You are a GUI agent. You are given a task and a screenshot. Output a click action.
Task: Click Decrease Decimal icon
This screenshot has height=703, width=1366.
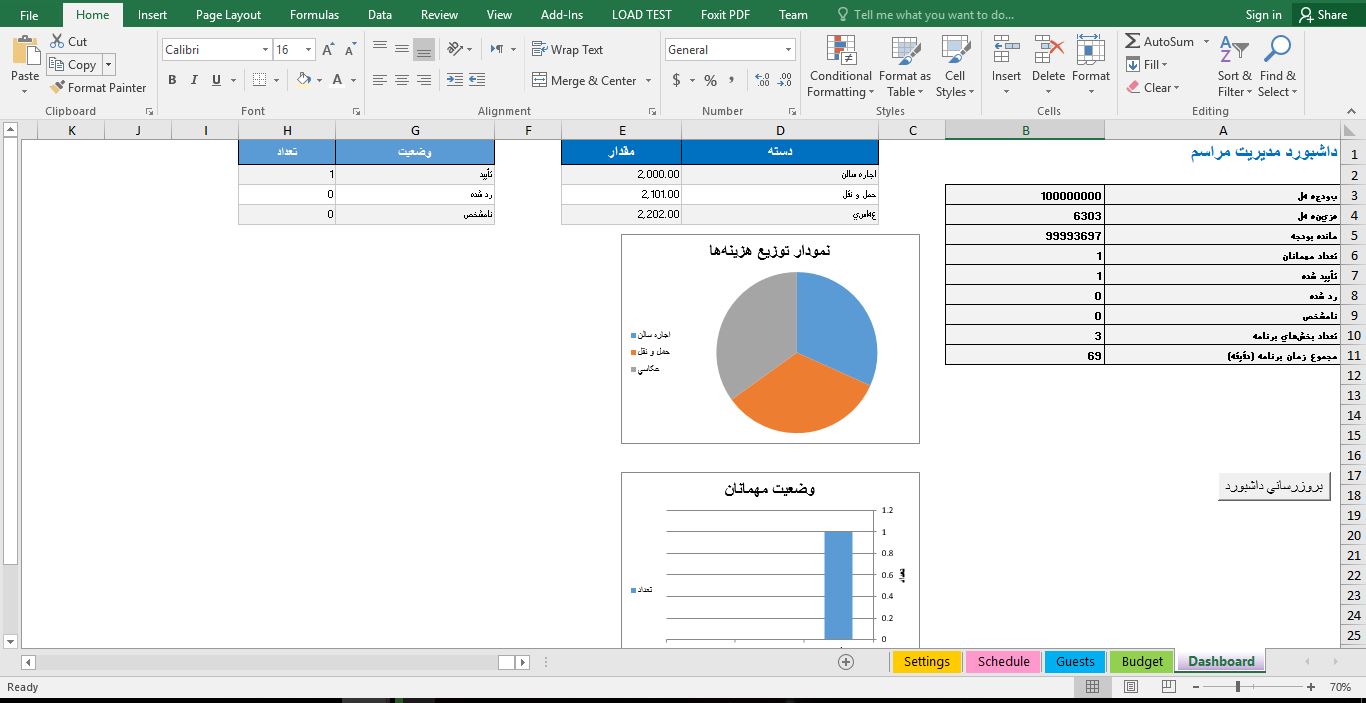point(786,80)
